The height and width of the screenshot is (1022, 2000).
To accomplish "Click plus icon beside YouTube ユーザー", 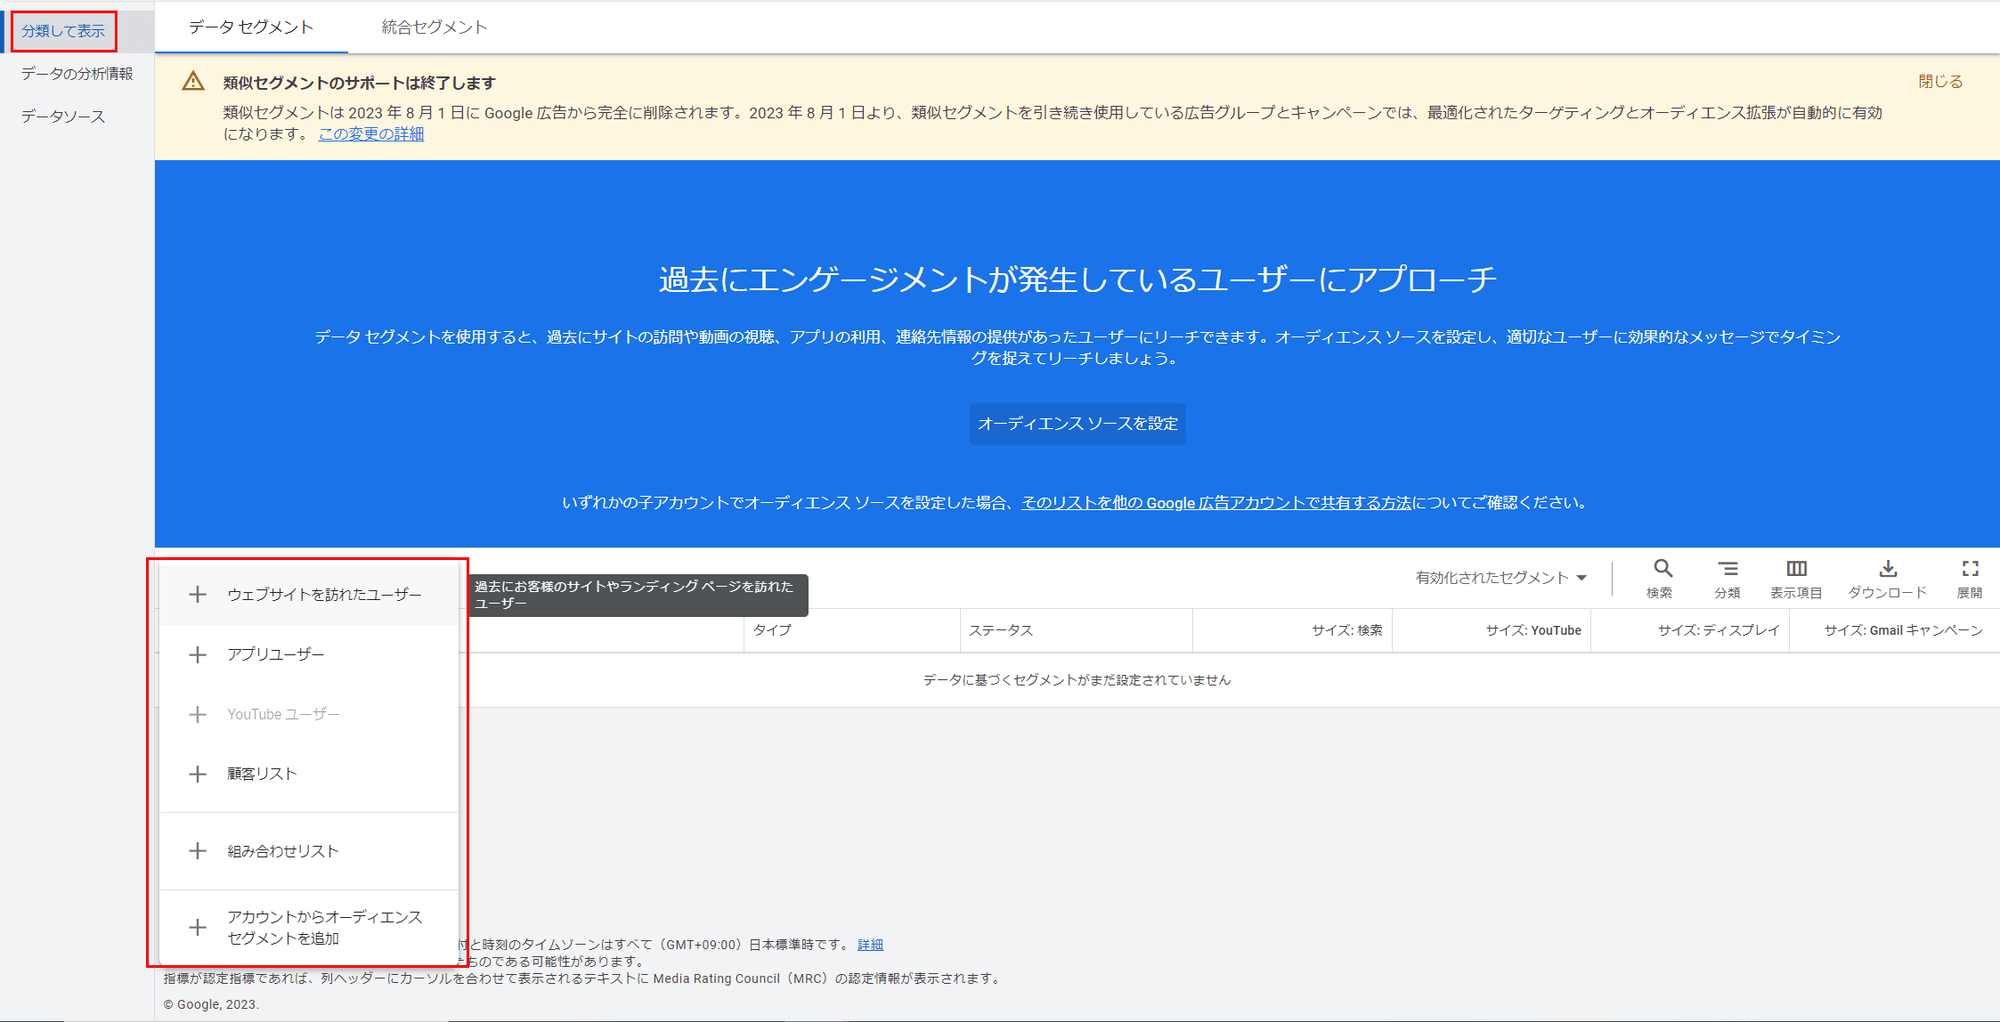I will (x=198, y=715).
